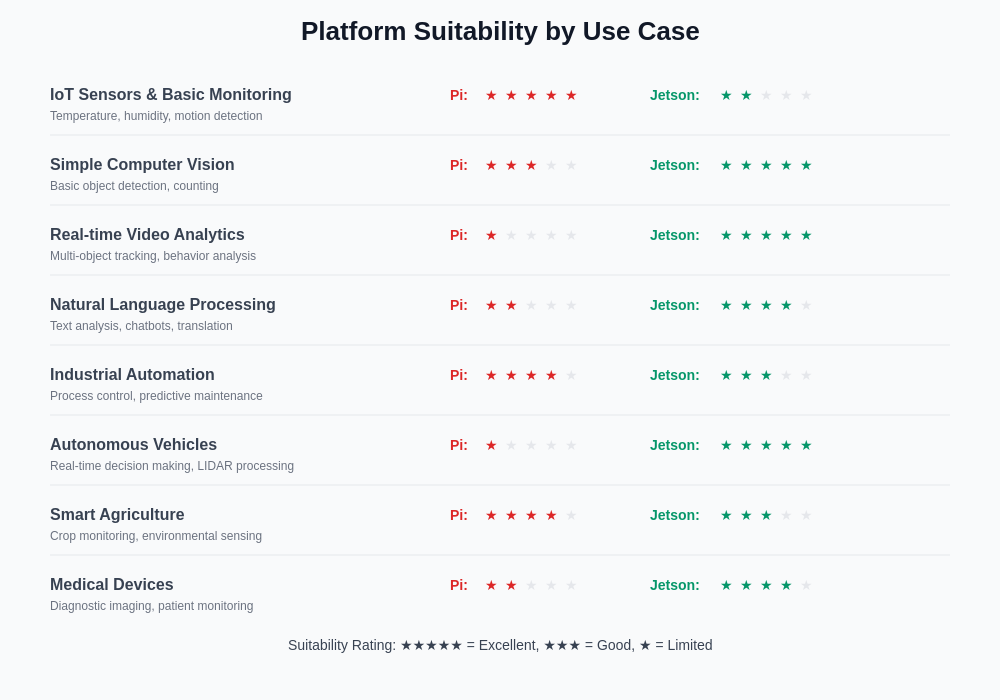Click the first Jetson star for IoT Sensors
Image resolution: width=1000 pixels, height=700 pixels.
(726, 95)
